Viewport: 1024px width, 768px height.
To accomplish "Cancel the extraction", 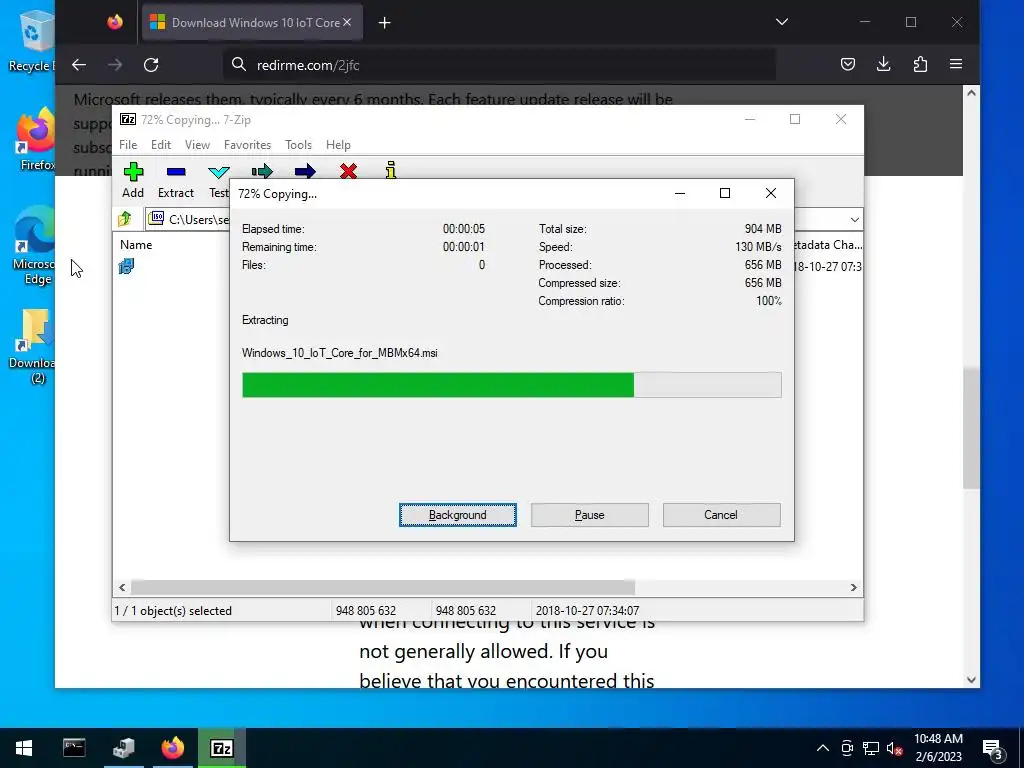I will pyautogui.click(x=722, y=515).
